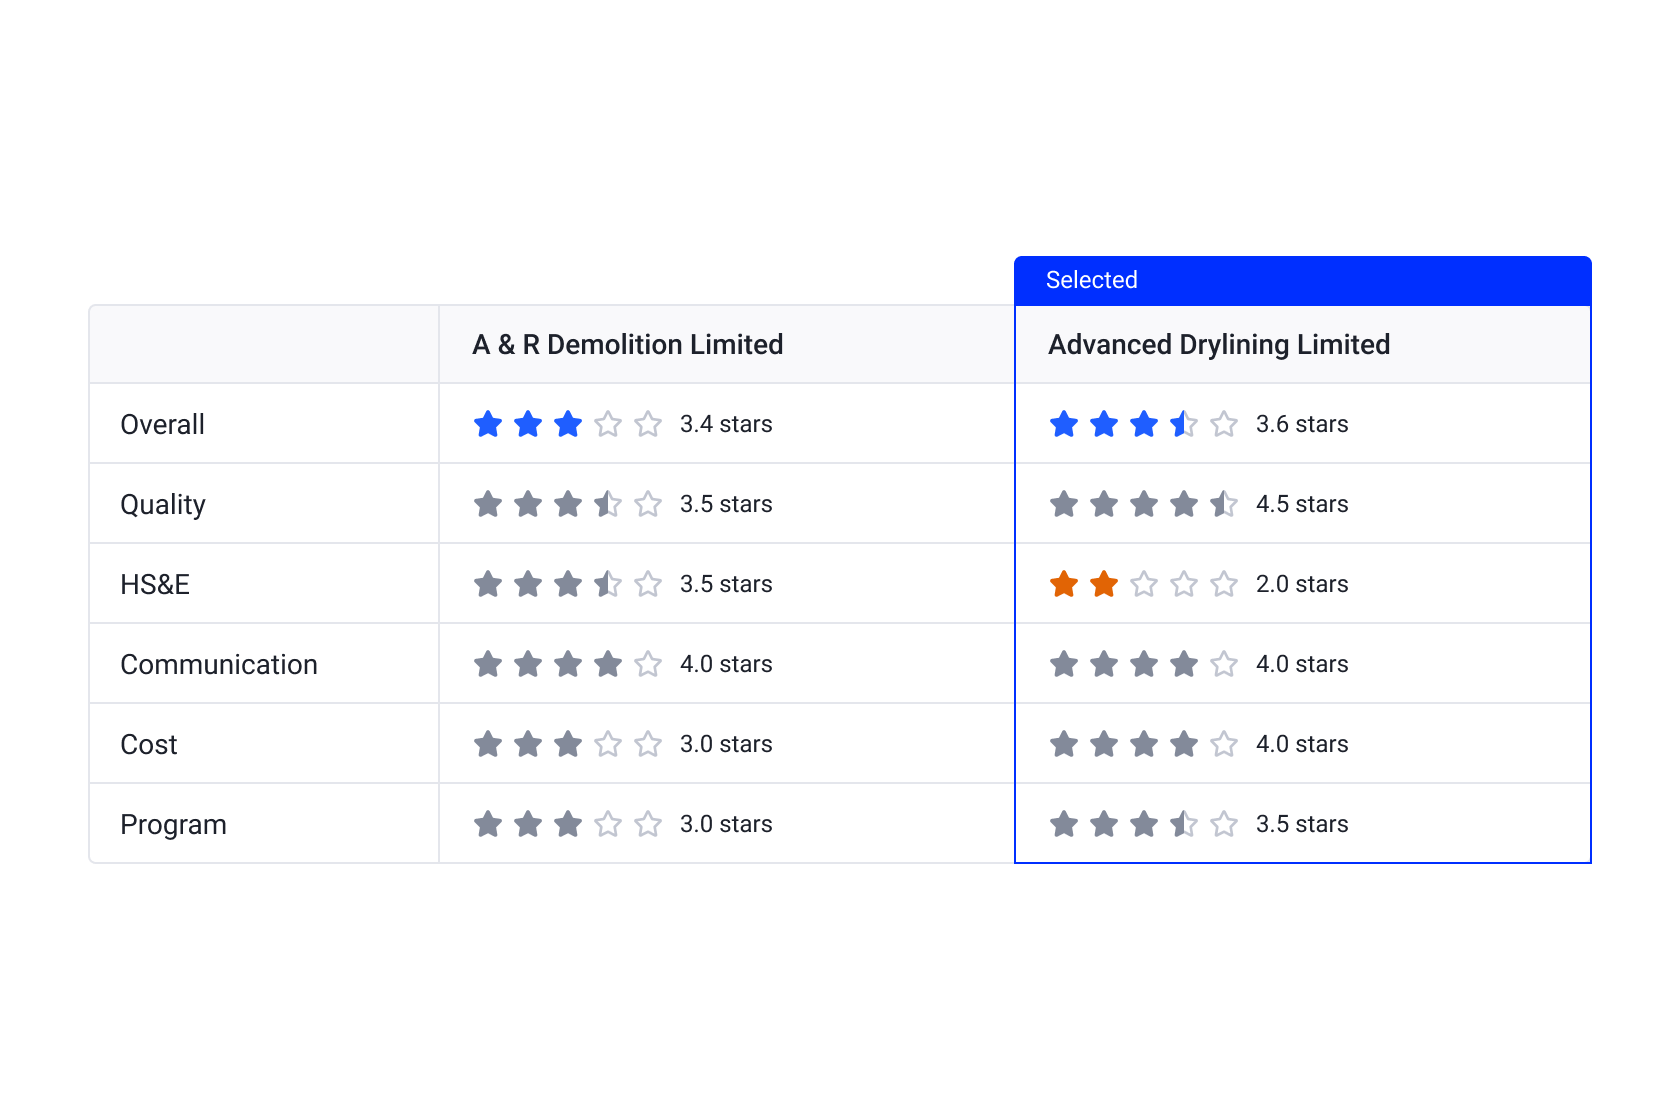Screen dimensions: 1680x1120
Task: Click second orange star in Advanced Drylining HS&E
Action: pyautogui.click(x=1104, y=584)
